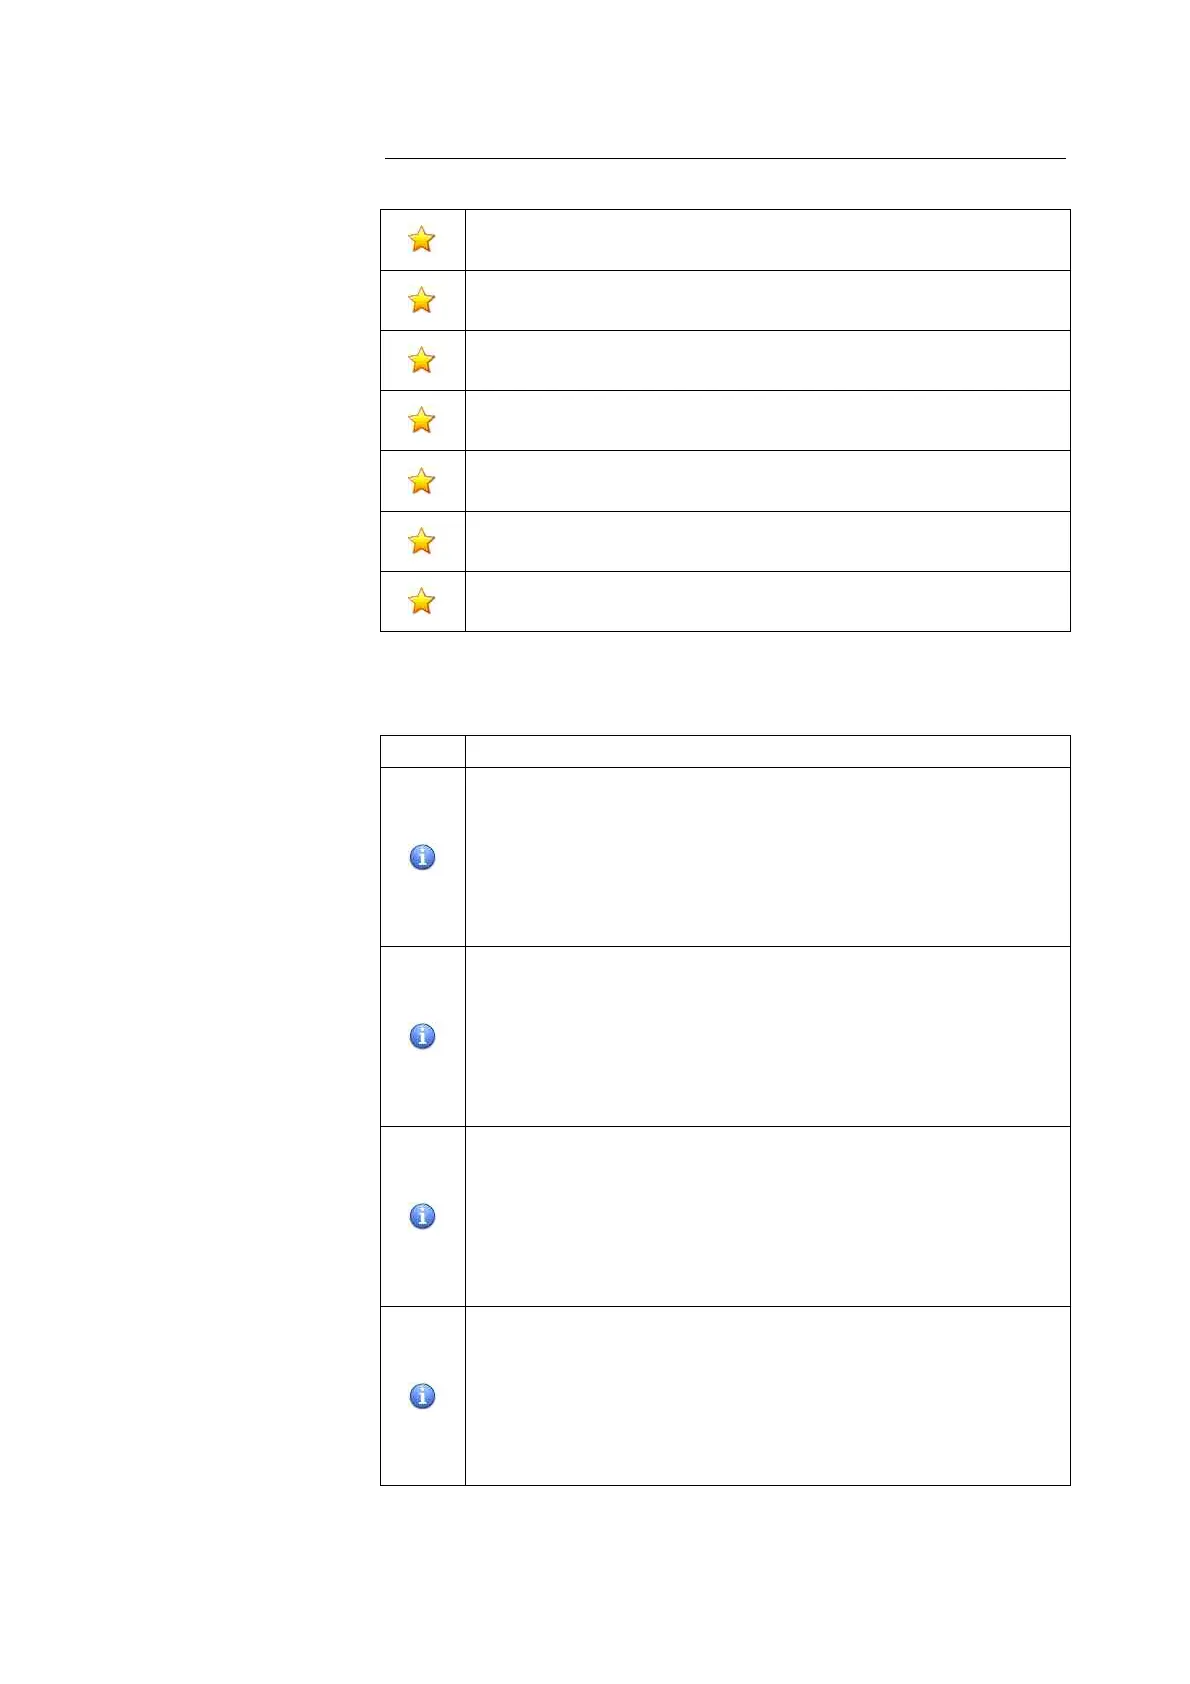Select the sixth star icon in the table
1190x1684 pixels.
point(422,541)
